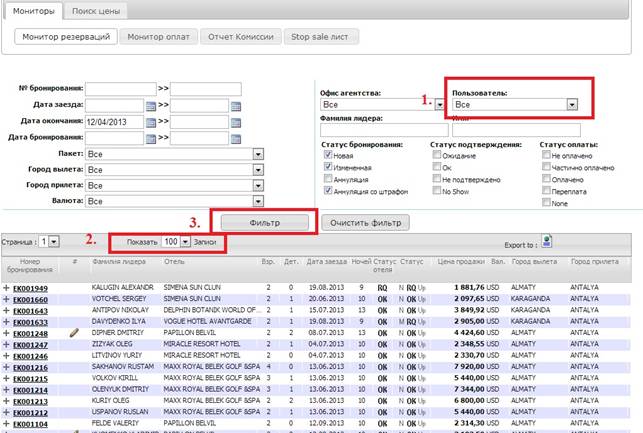This screenshot has width=643, height=433.
Task: Click pencil icon in EK001248 row
Action: [x=74, y=333]
